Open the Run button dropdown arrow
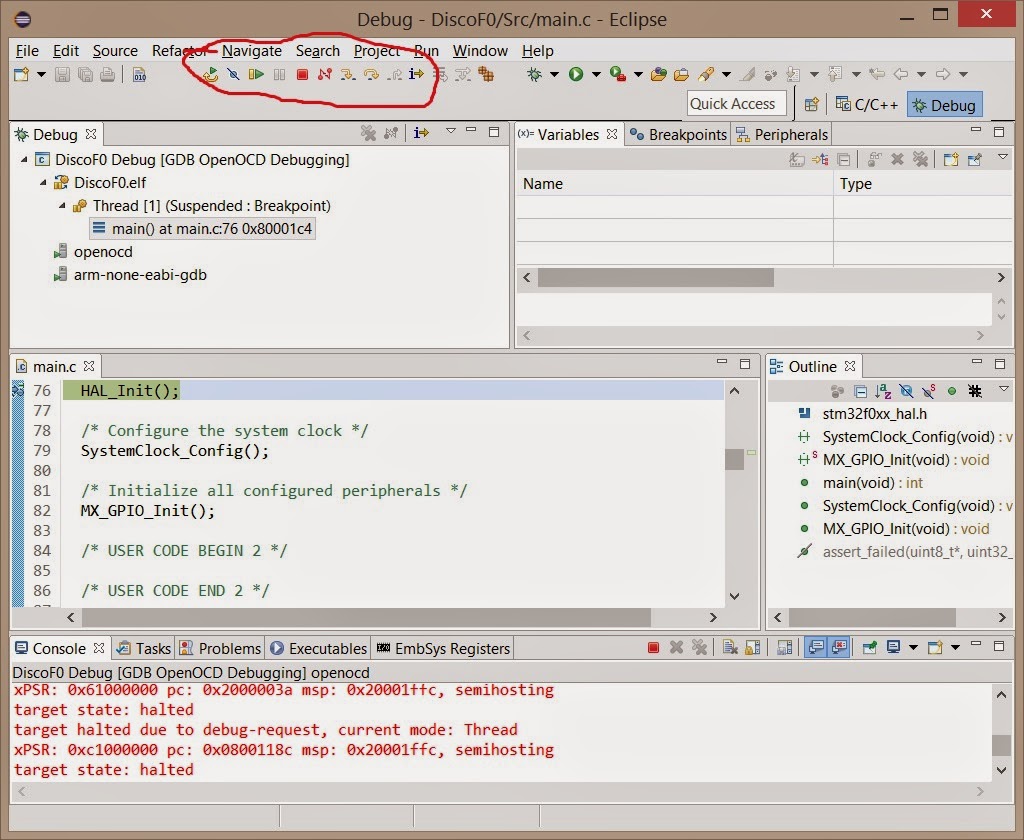 point(596,74)
